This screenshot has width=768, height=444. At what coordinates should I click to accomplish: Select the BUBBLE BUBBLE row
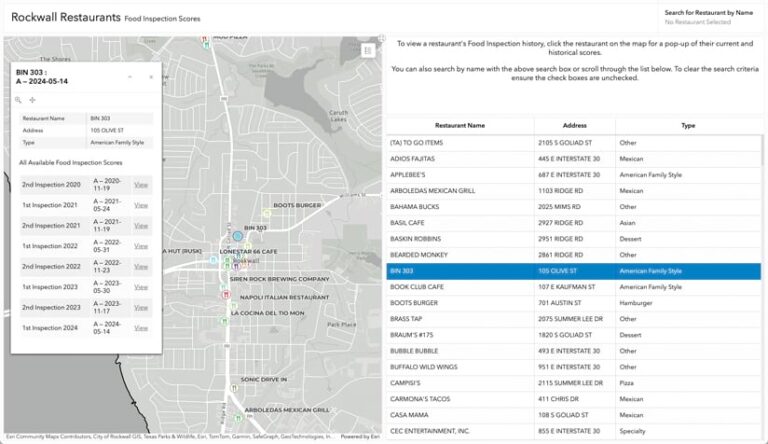(x=574, y=351)
